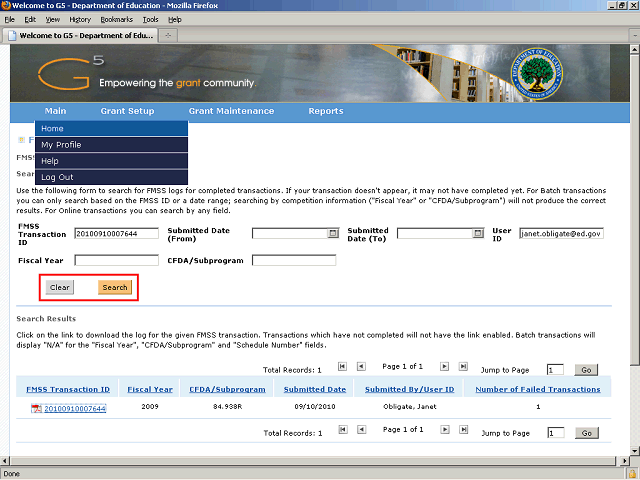The width and height of the screenshot is (640, 480).
Task: Go to next page in top pager
Action: pos(444,367)
